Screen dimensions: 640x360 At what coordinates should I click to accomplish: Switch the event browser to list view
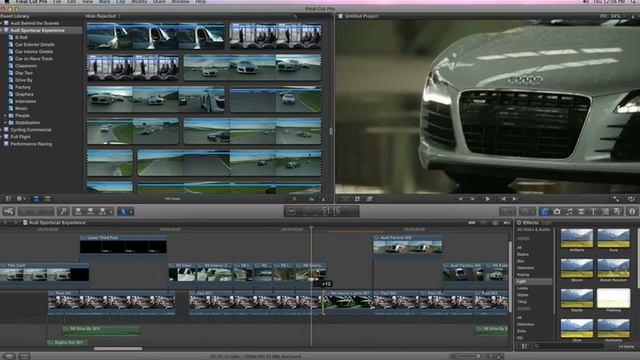pyautogui.click(x=47, y=199)
